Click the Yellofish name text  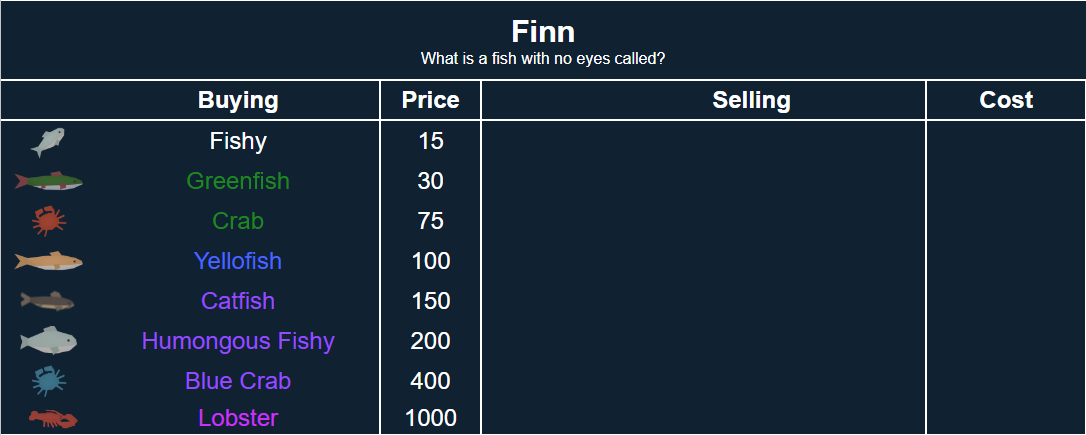click(238, 261)
